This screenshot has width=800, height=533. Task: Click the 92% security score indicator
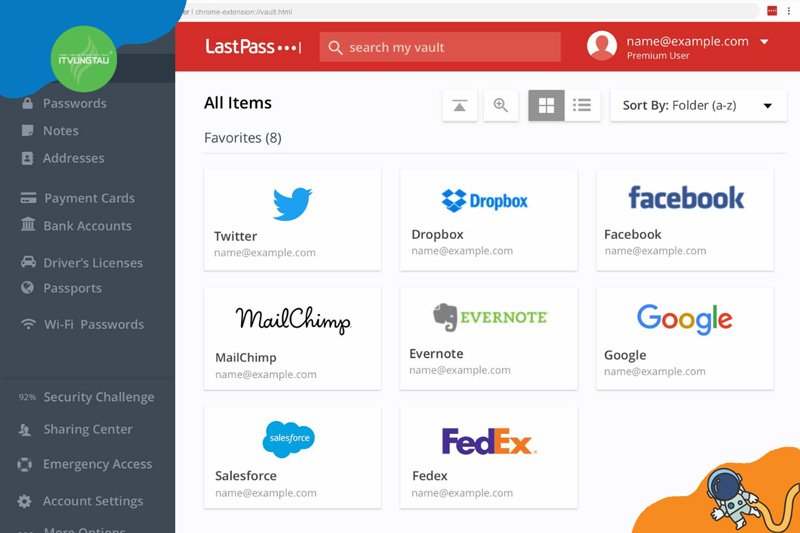coord(27,397)
